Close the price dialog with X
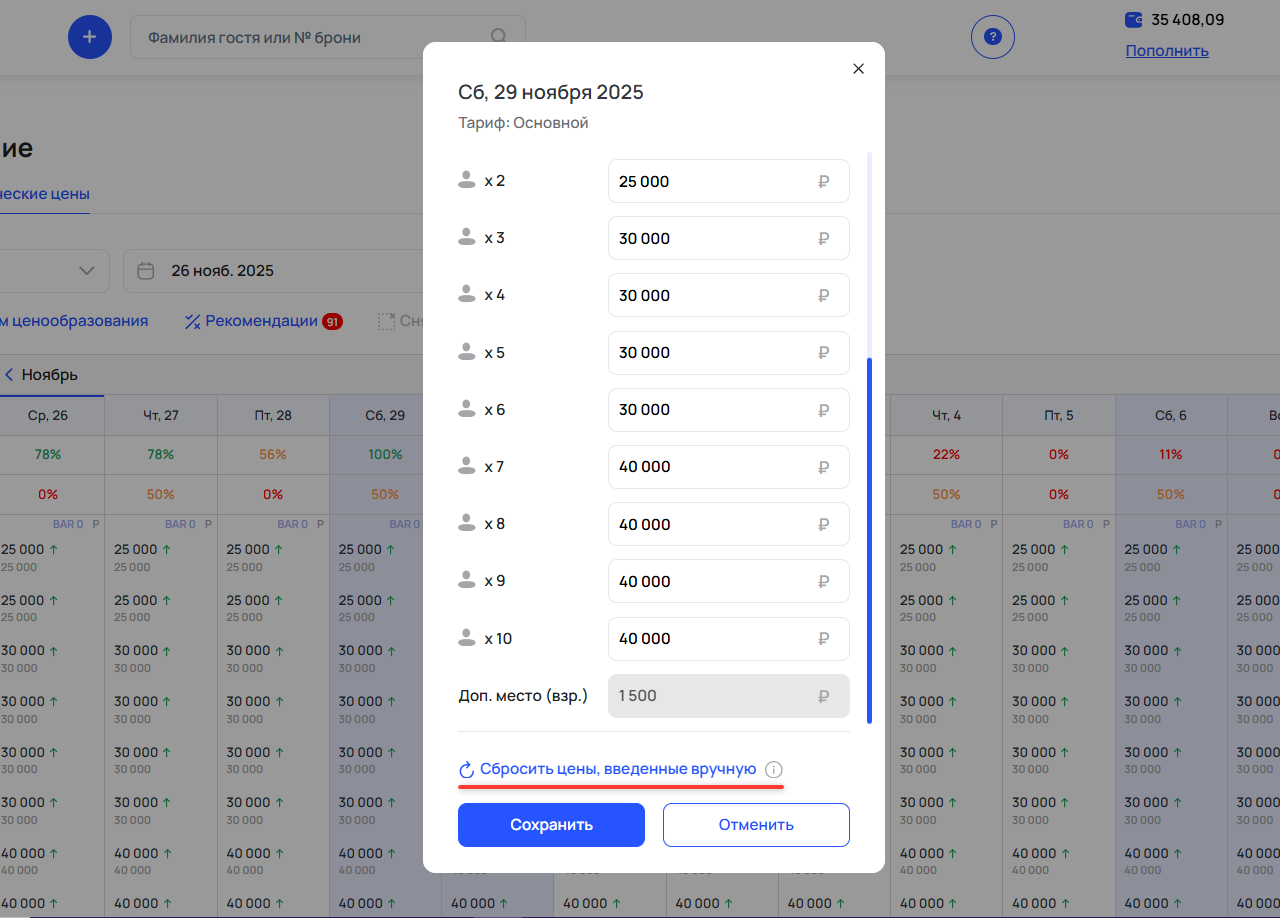This screenshot has width=1280, height=918. [858, 69]
